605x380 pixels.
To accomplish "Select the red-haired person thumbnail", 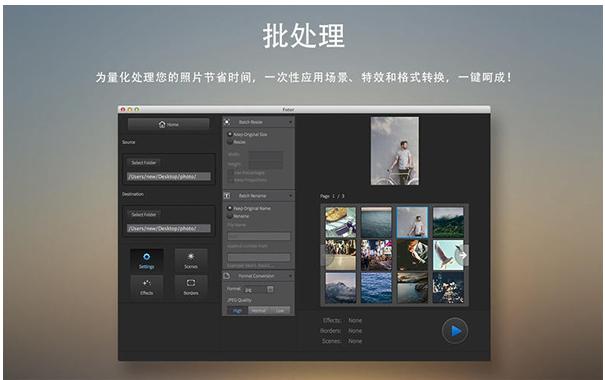I will (x=412, y=255).
